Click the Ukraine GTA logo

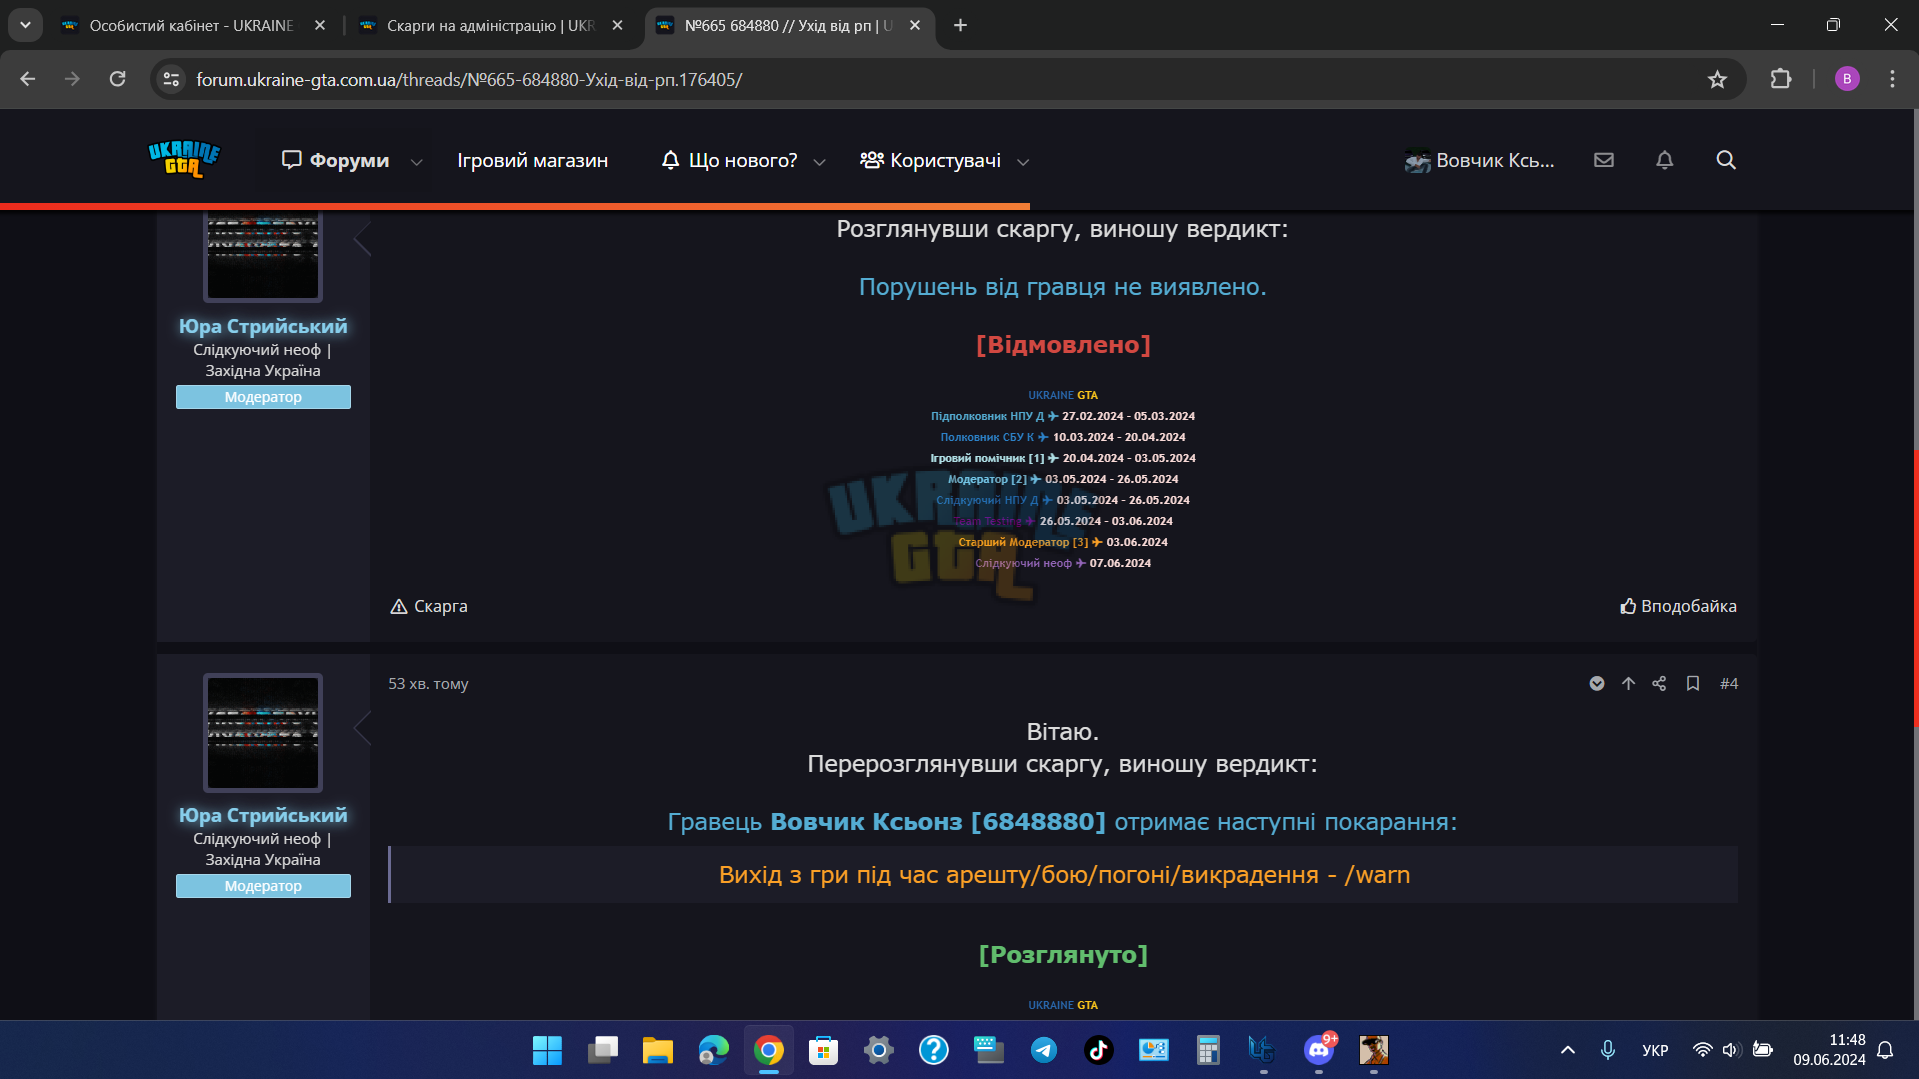click(x=184, y=159)
